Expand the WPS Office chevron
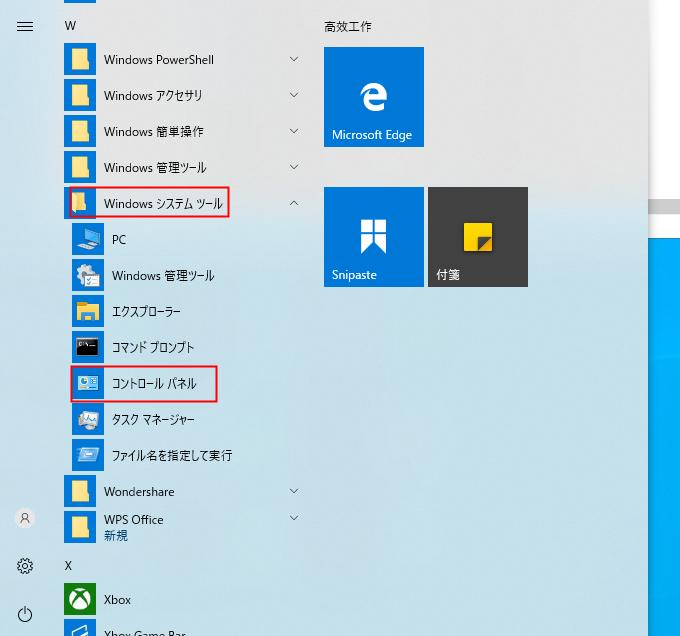Screen dimensions: 680x636 point(294,518)
